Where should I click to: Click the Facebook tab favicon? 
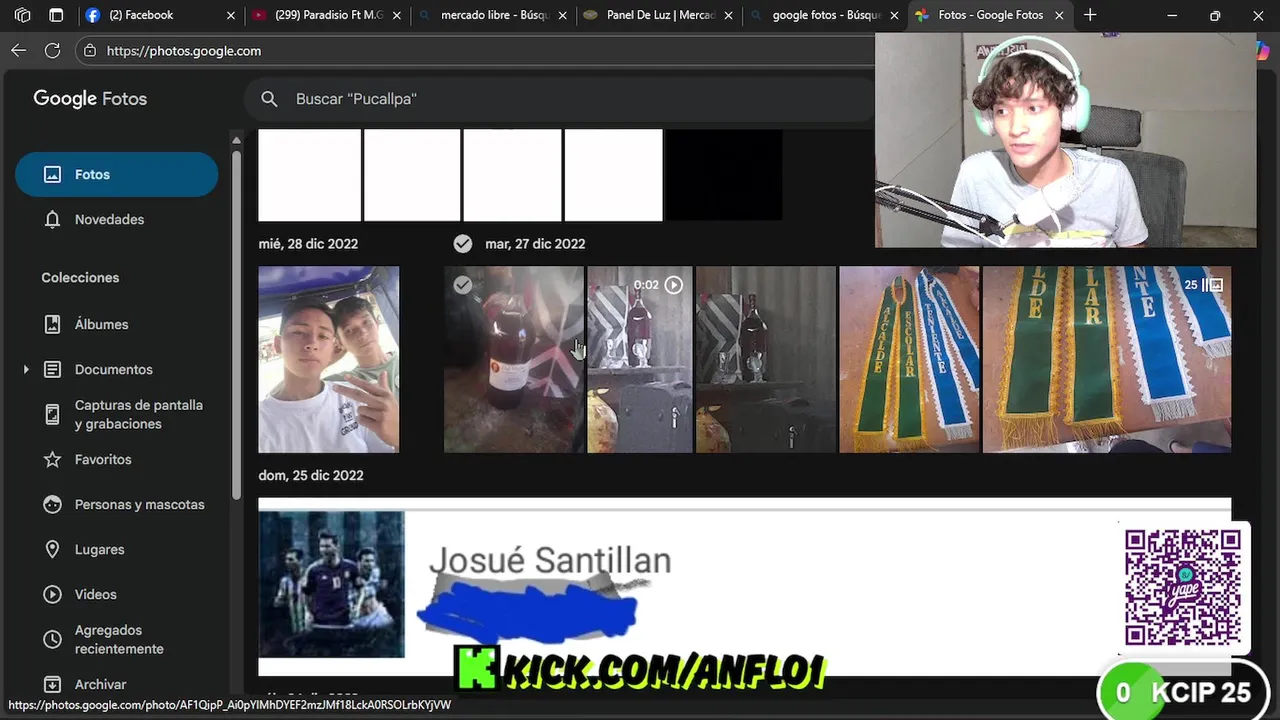click(x=93, y=15)
